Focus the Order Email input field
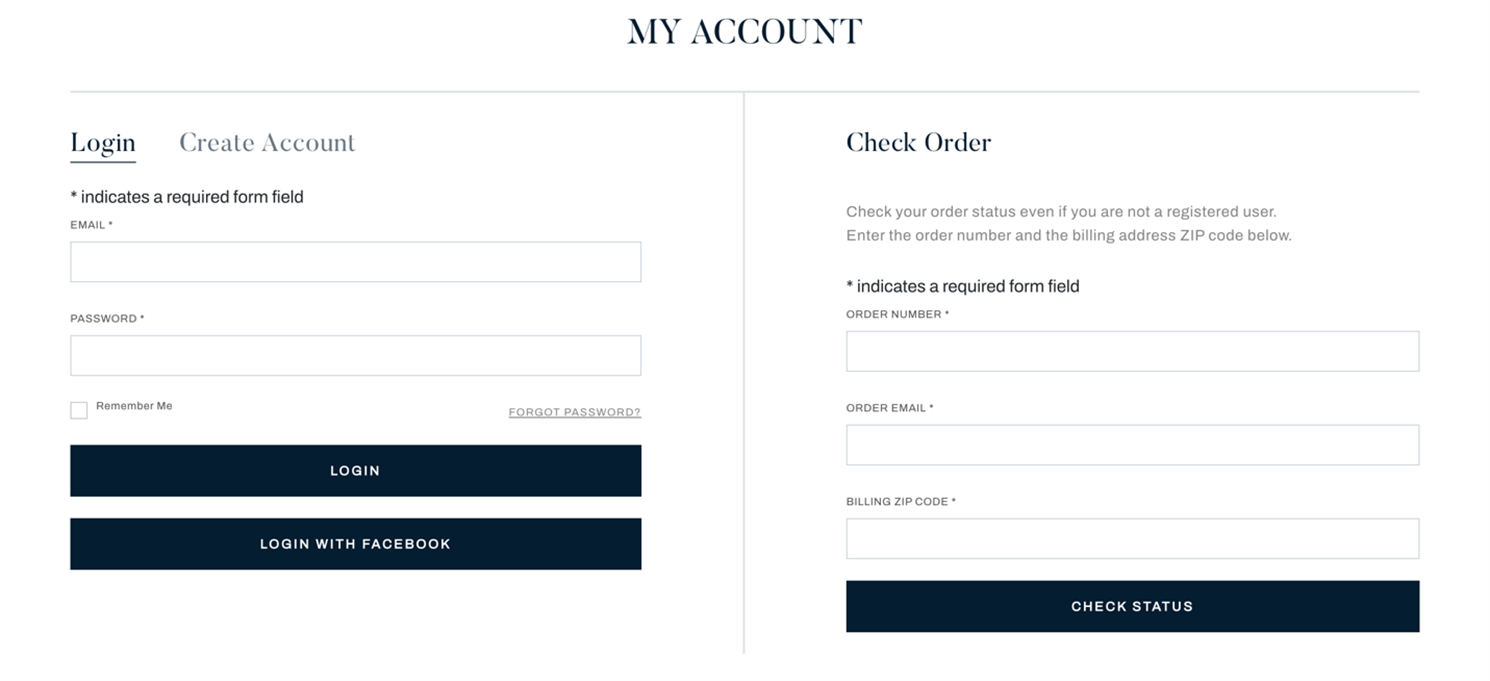 [1132, 445]
